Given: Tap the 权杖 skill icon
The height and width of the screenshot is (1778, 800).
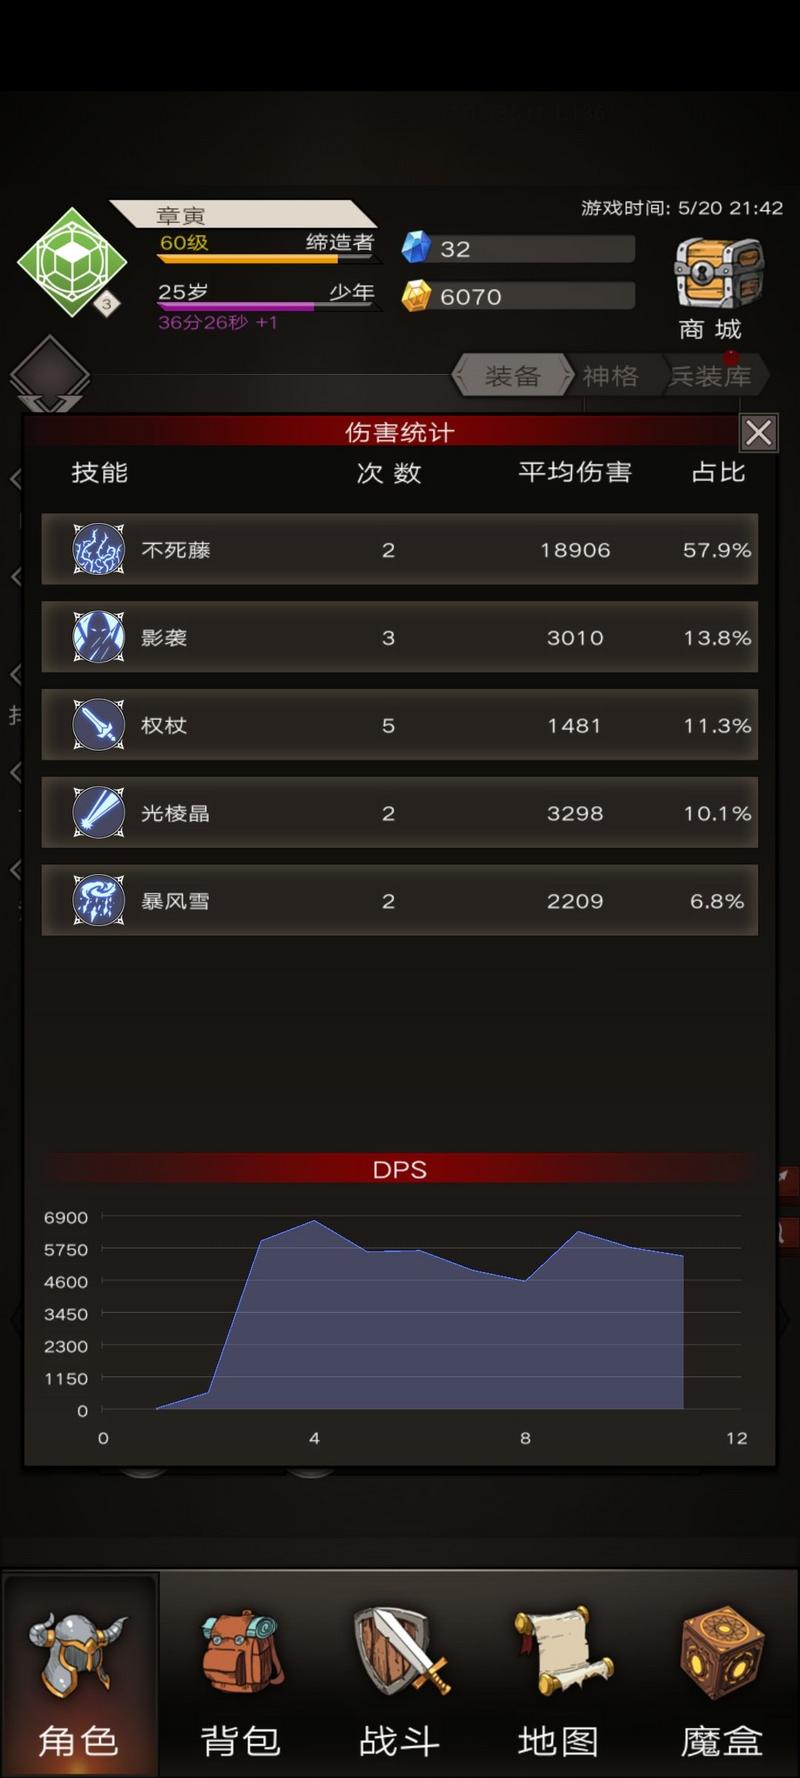Looking at the screenshot, I should pos(99,725).
